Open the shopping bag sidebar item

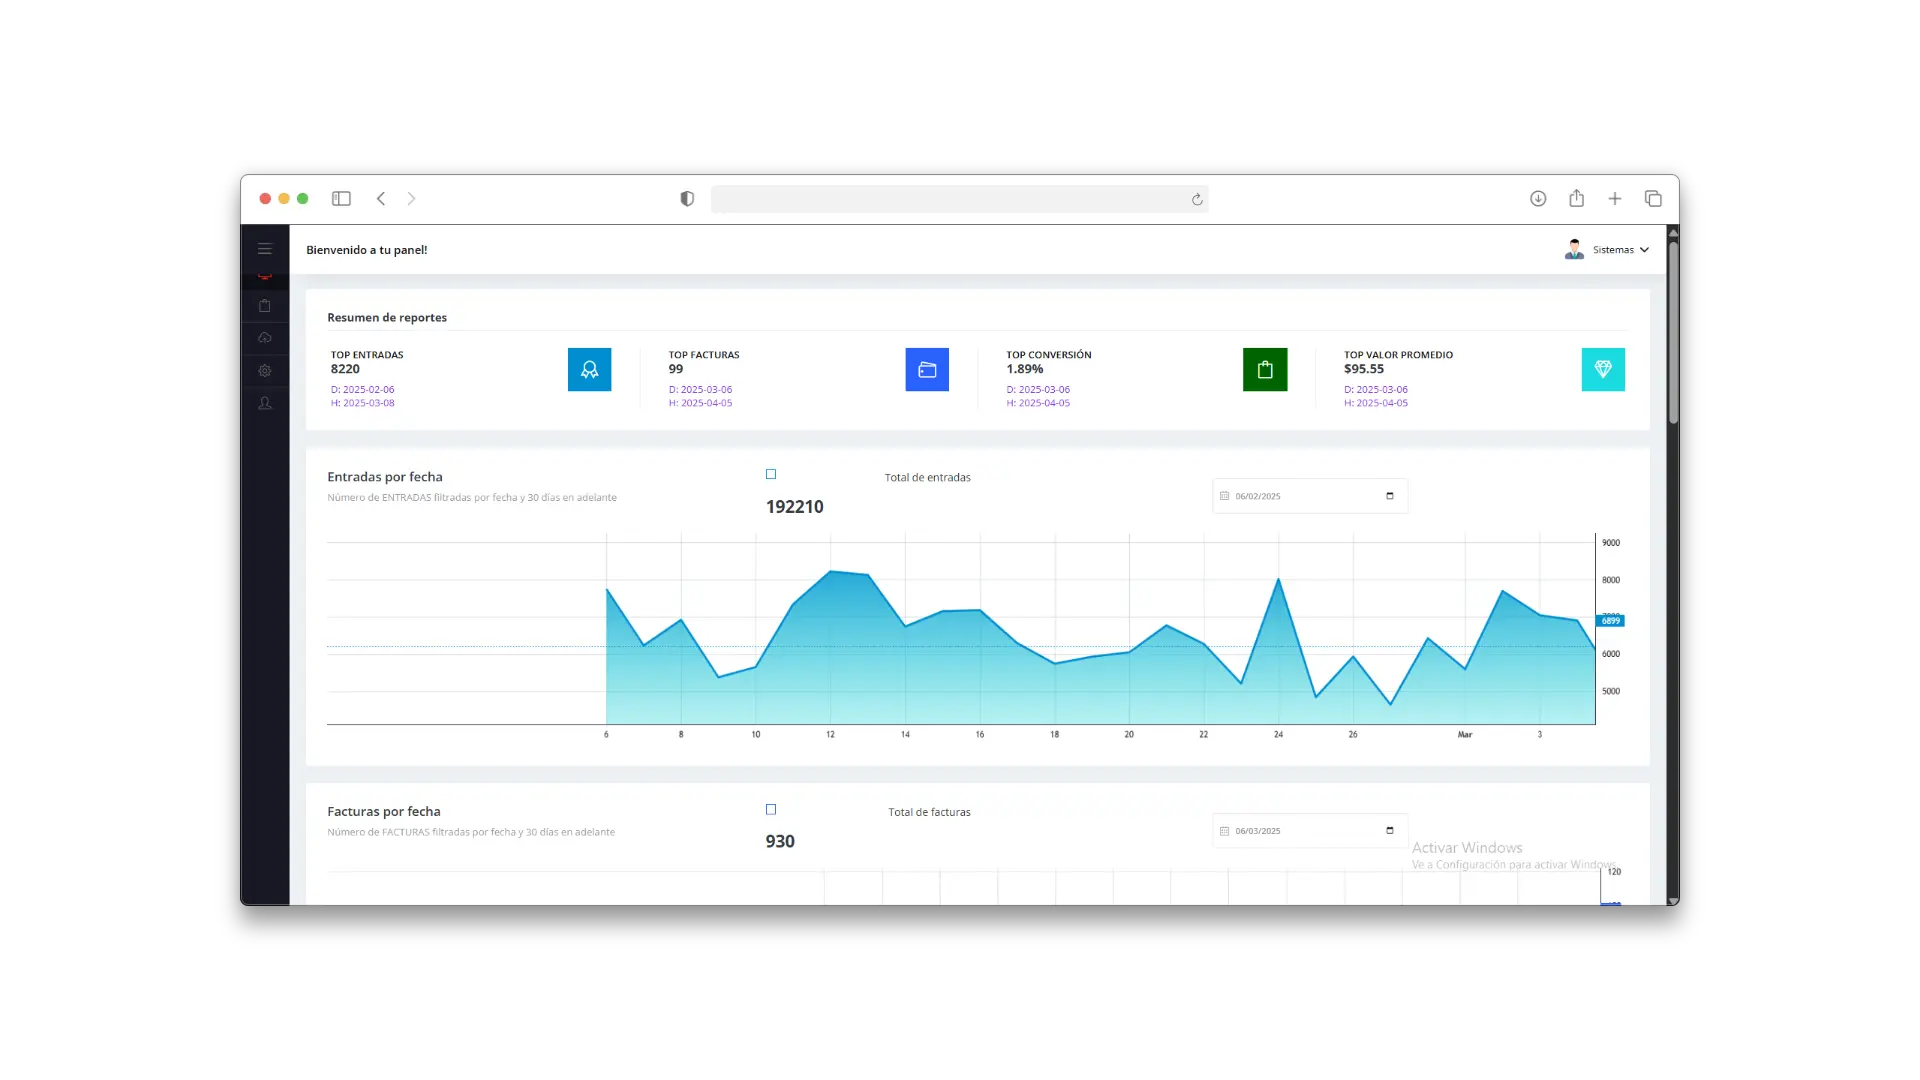265,306
